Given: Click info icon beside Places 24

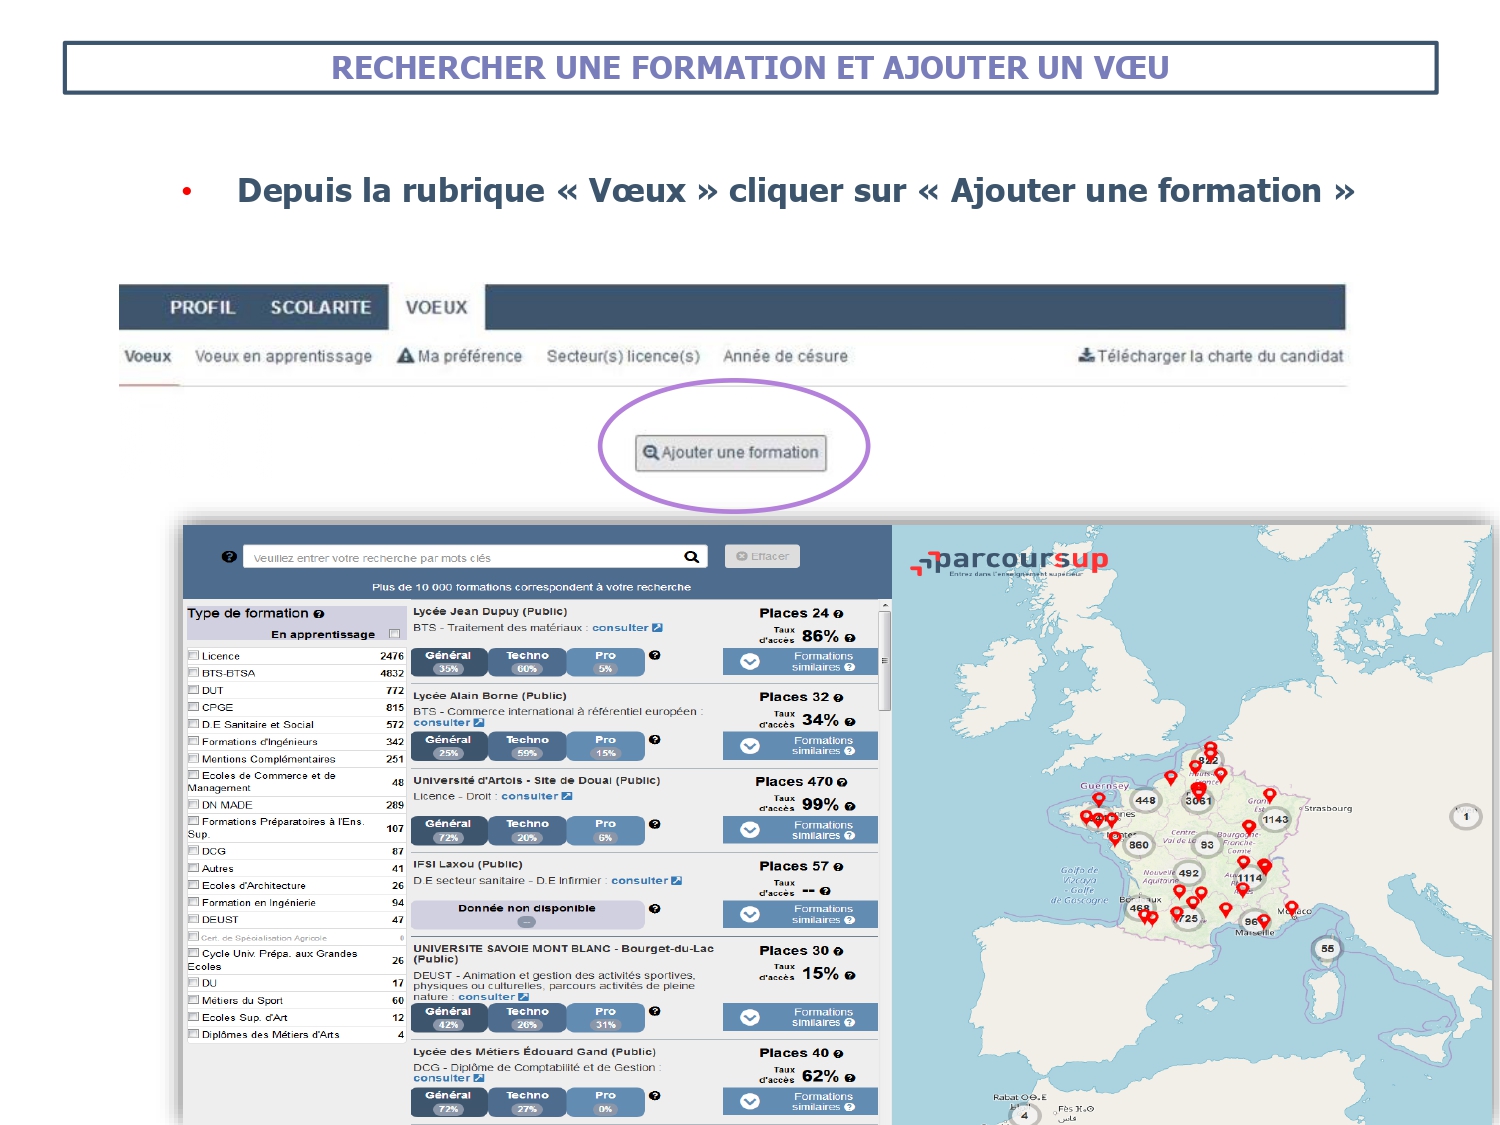Looking at the screenshot, I should (838, 614).
